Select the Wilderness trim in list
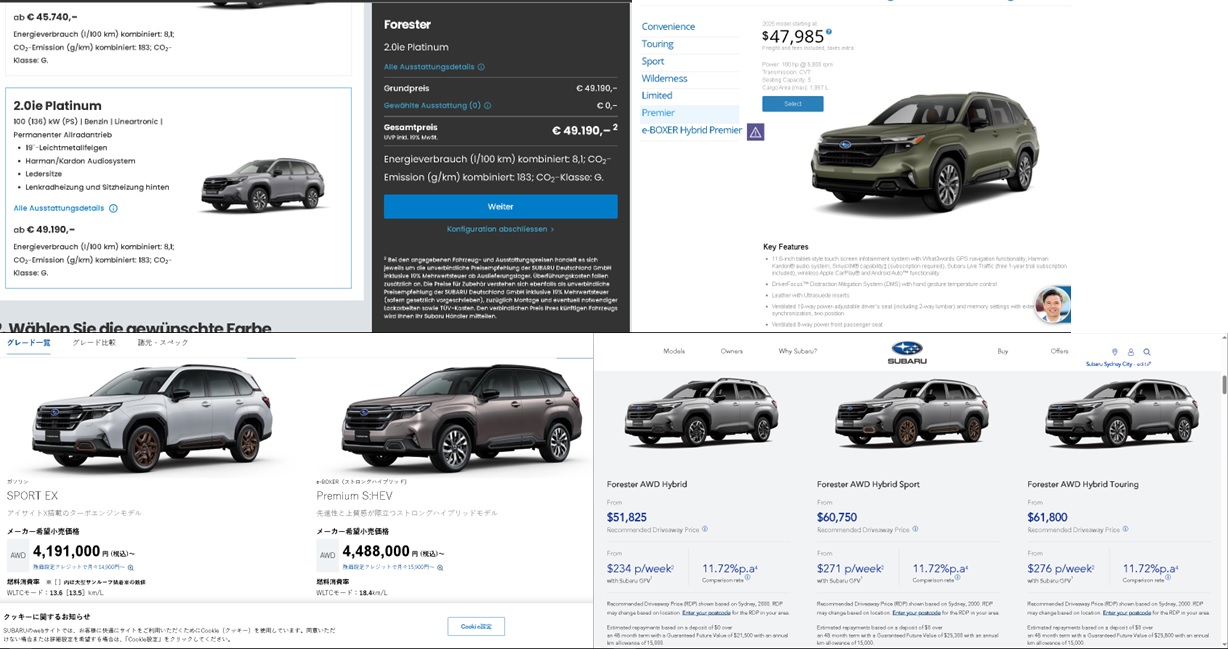 (x=665, y=78)
